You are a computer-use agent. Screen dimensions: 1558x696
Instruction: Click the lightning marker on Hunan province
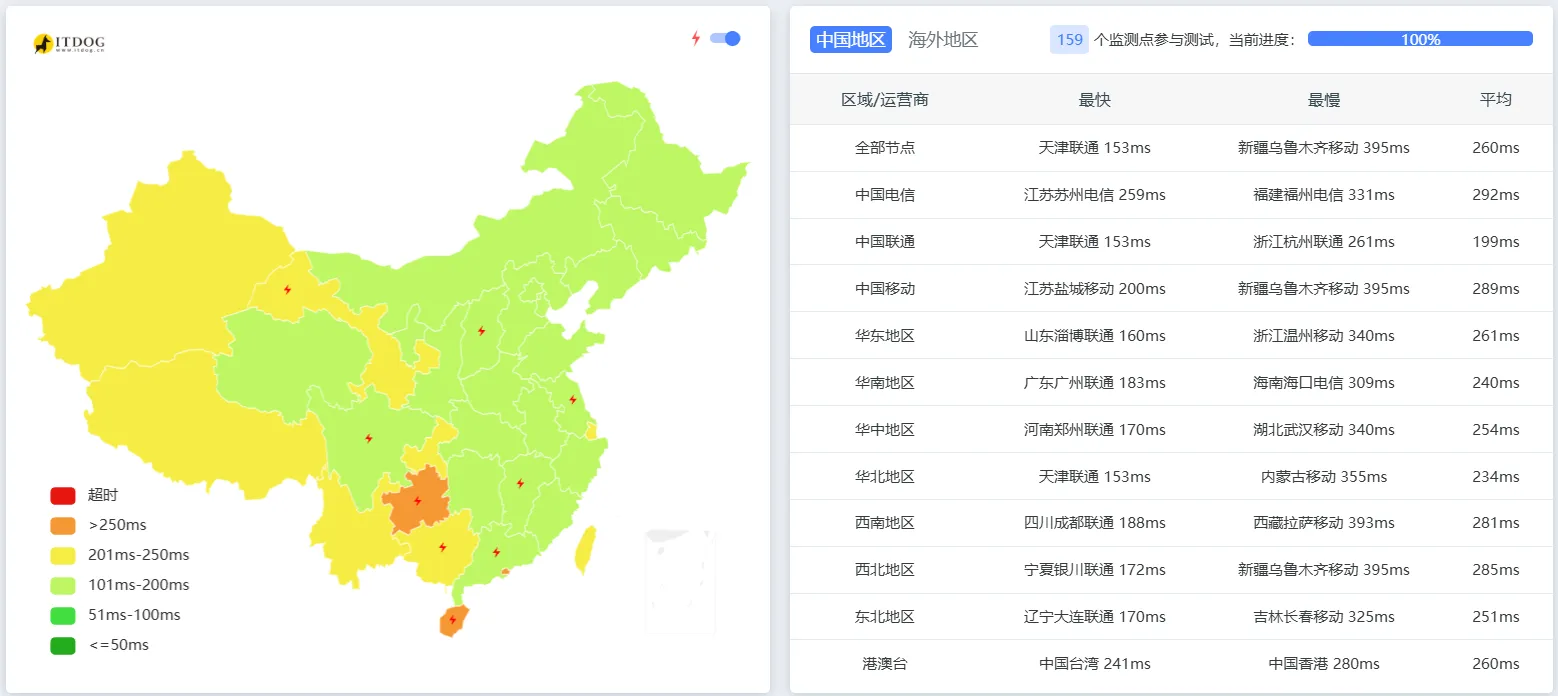point(520,485)
